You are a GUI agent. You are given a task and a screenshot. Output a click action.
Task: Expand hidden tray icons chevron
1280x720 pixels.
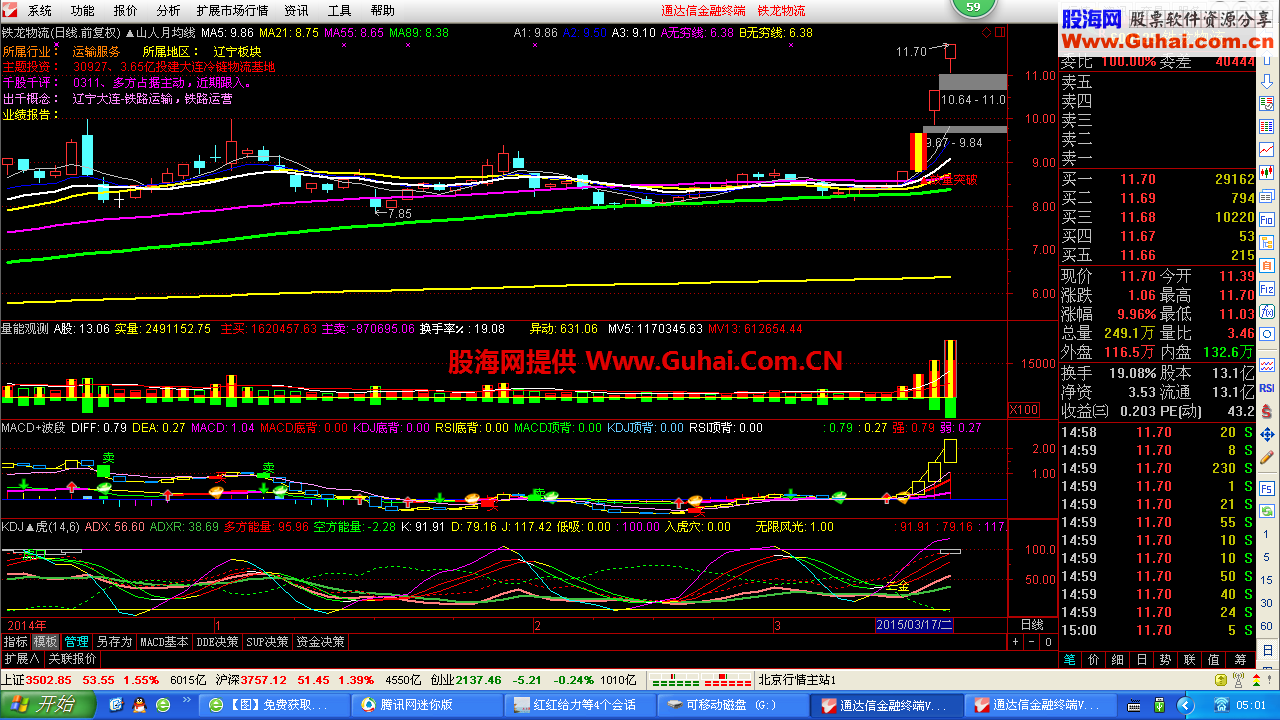tap(1186, 705)
